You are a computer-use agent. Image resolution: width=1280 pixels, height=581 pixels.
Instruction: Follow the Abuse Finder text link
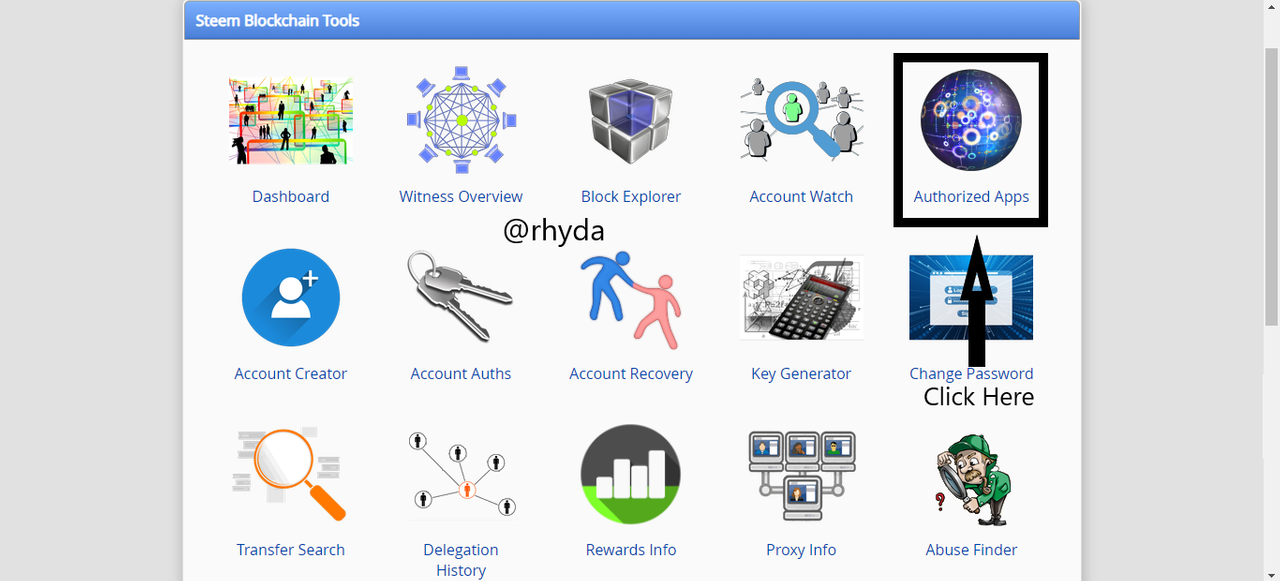click(x=971, y=549)
